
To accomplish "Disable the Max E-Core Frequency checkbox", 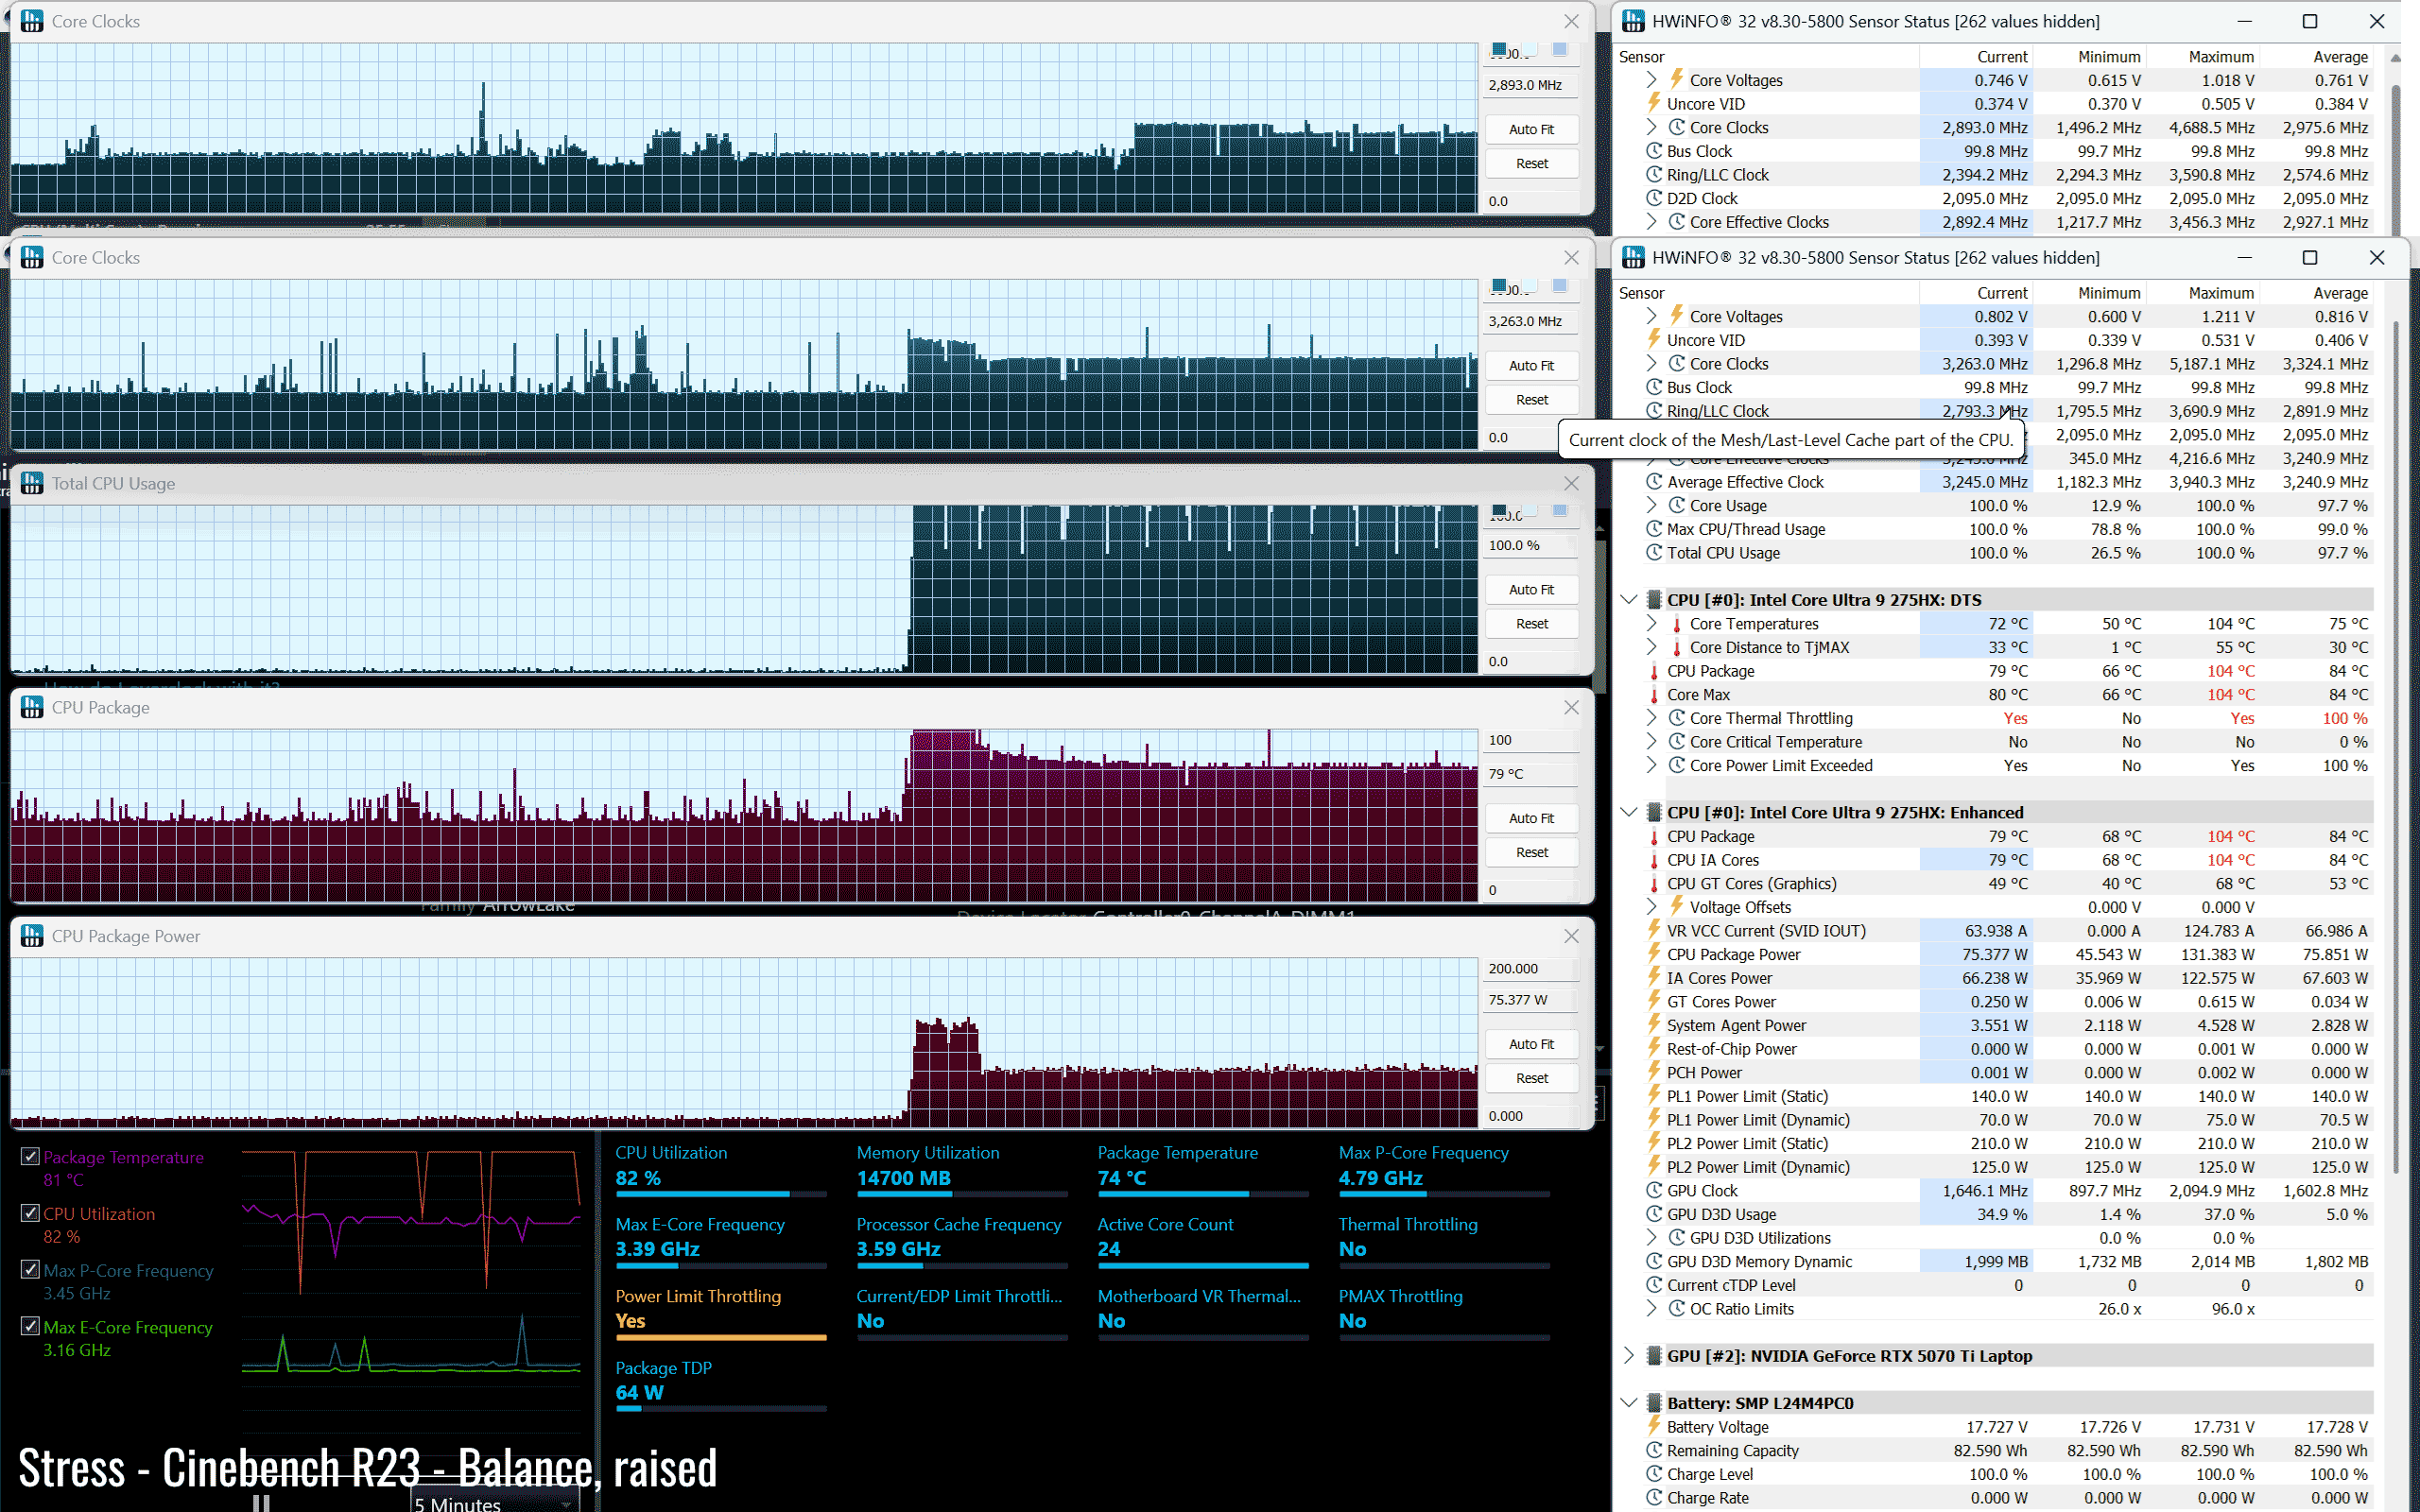I will point(31,1327).
